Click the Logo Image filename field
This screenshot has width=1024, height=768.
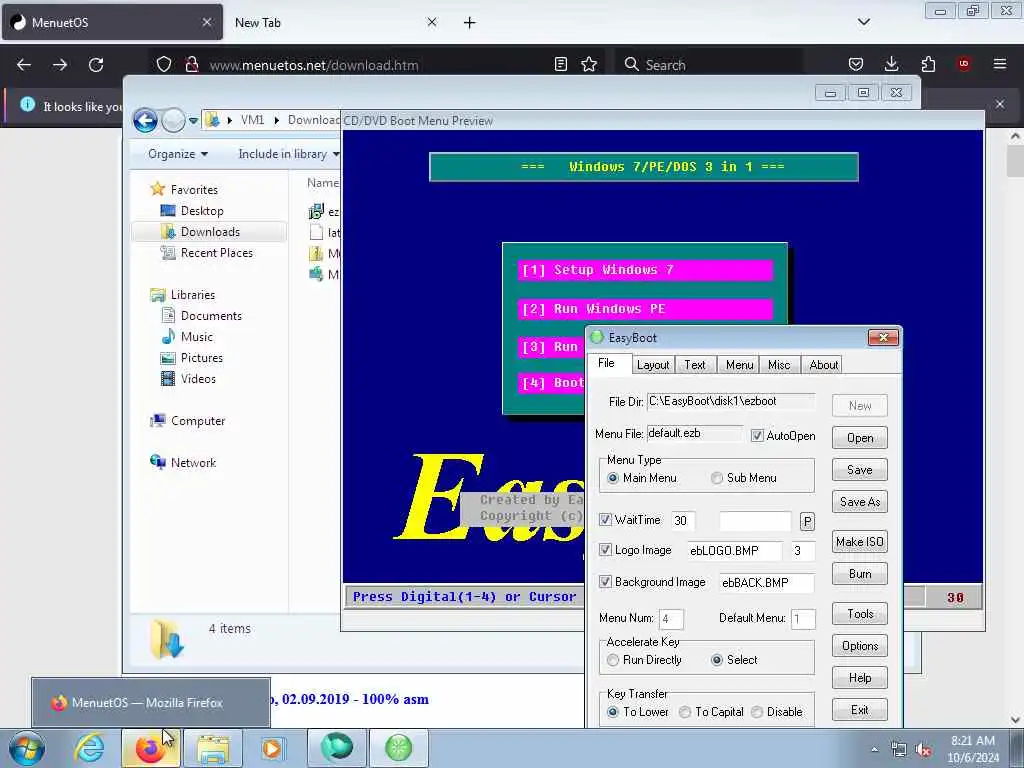pyautogui.click(x=734, y=551)
